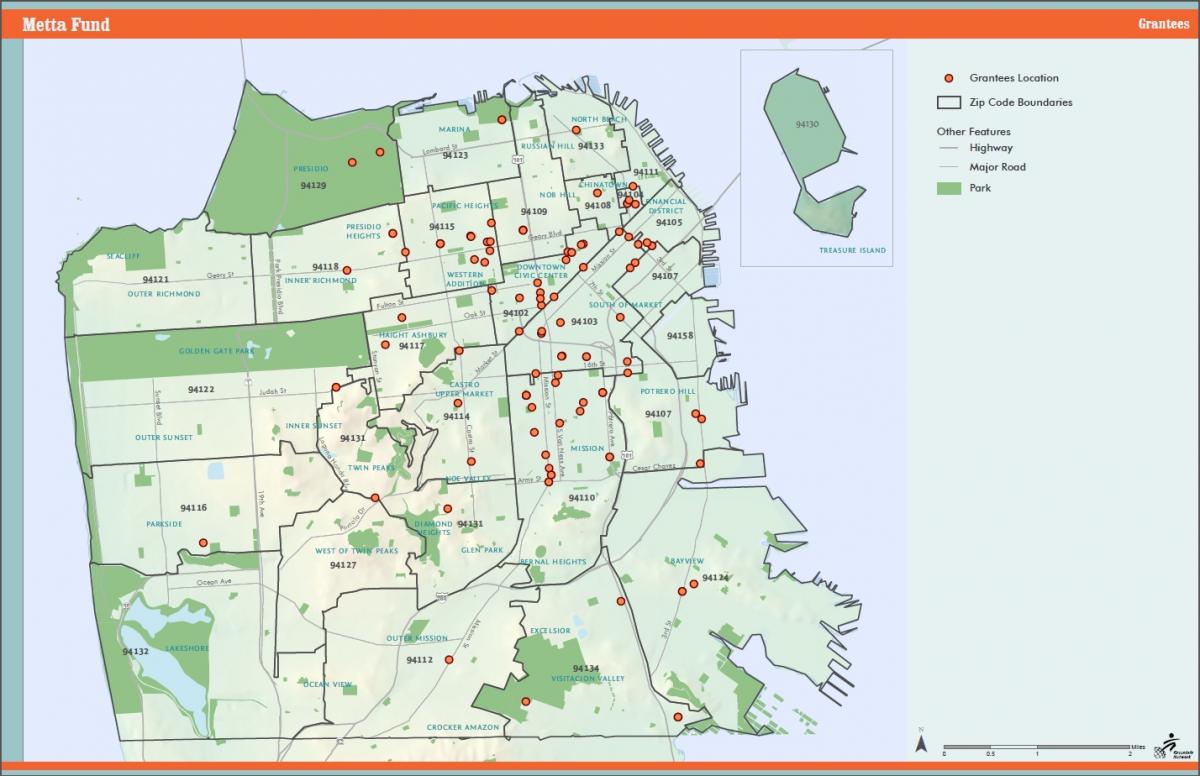1200x776 pixels.
Task: Click the "Seacliff" neighborhood label
Action: [122, 257]
